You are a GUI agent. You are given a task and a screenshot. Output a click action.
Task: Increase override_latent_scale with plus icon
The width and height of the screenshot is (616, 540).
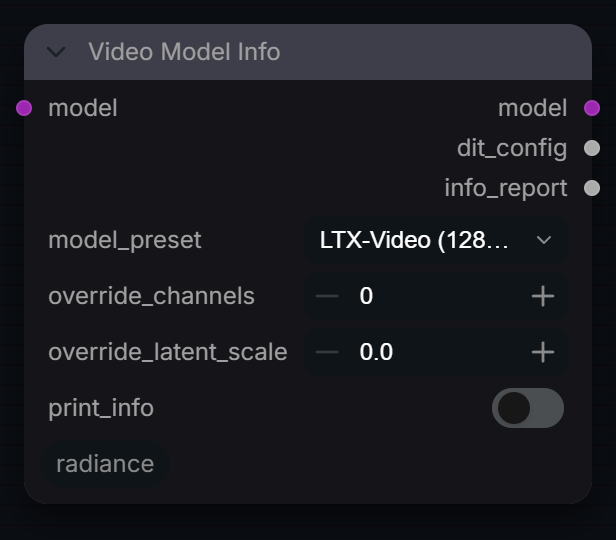tap(543, 352)
